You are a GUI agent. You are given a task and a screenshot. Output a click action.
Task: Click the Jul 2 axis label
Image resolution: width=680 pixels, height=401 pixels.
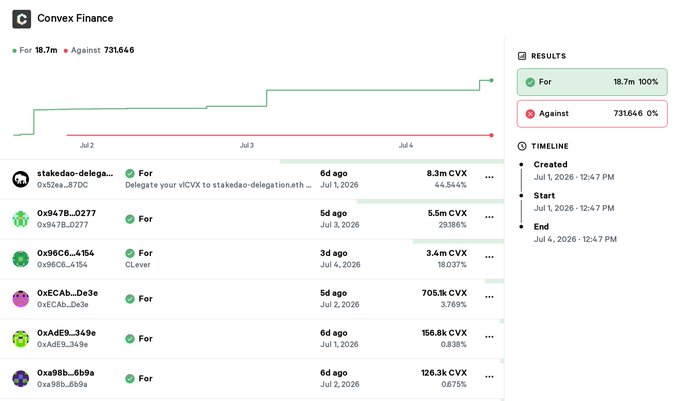(x=87, y=145)
